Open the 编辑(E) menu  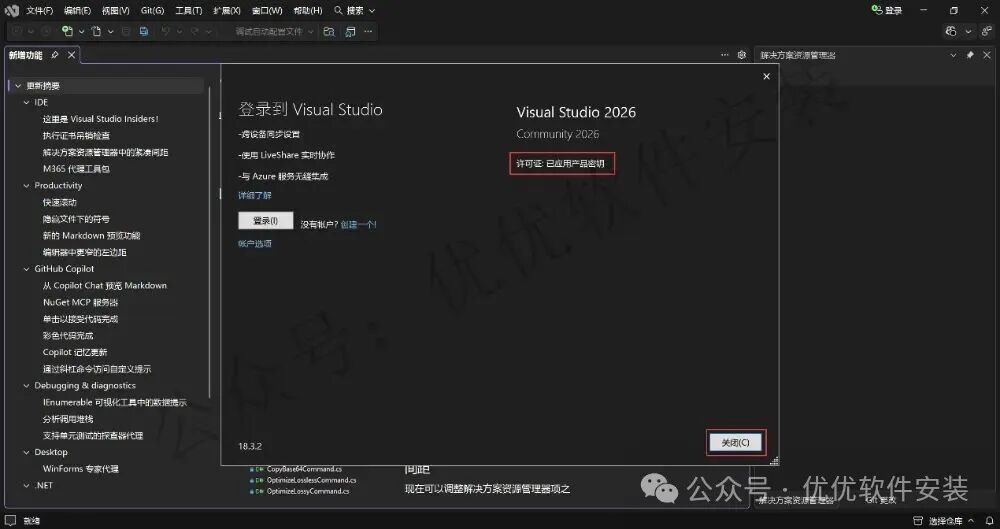pos(77,11)
